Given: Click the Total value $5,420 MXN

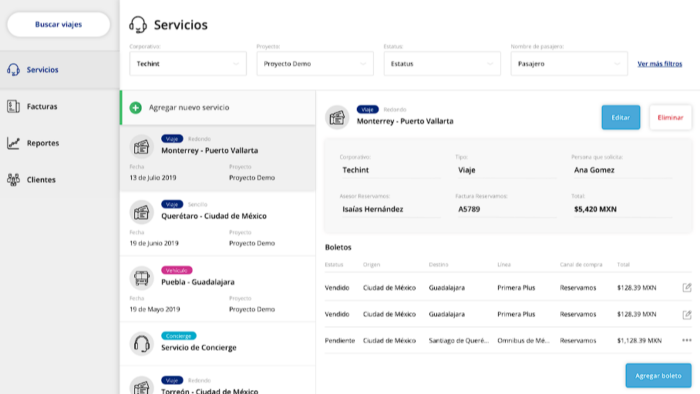Looking at the screenshot, I should tap(595, 209).
